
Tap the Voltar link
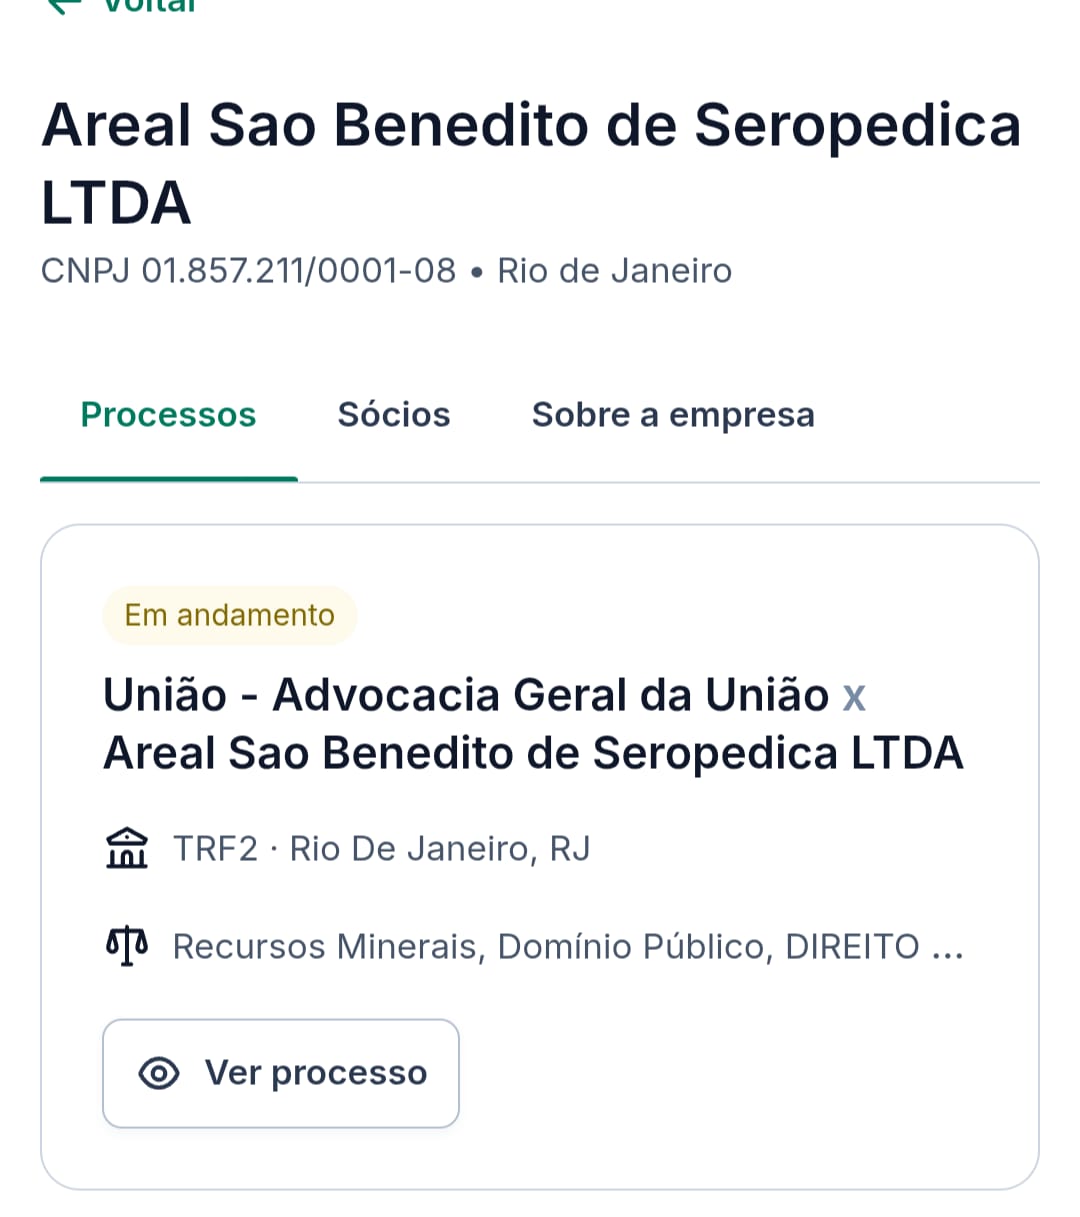point(150,6)
